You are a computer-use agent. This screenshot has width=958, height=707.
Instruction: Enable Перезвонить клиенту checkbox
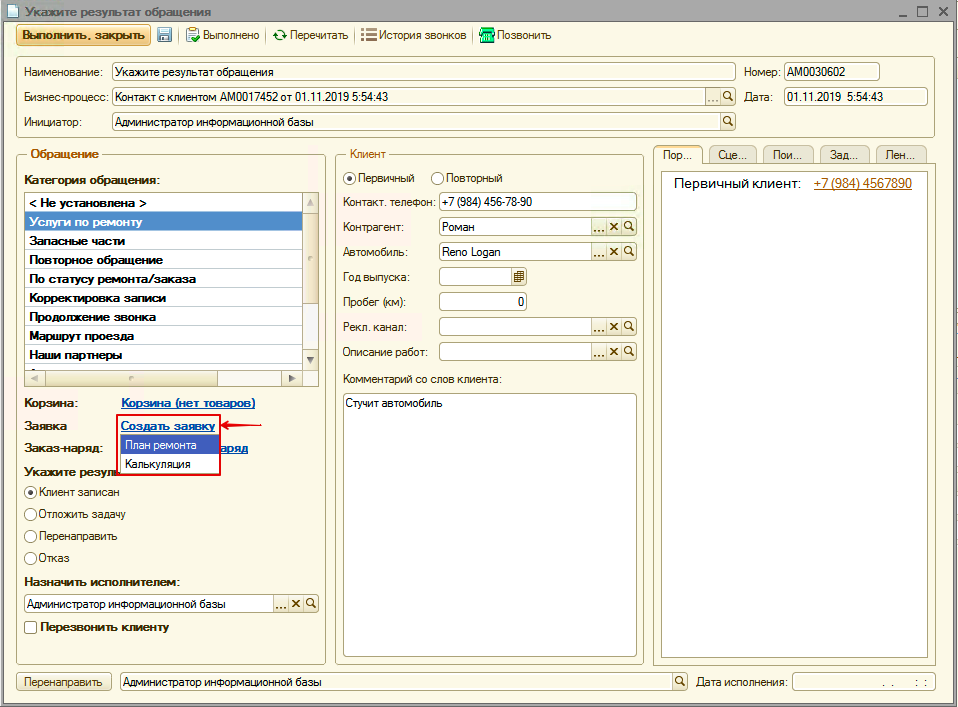31,628
